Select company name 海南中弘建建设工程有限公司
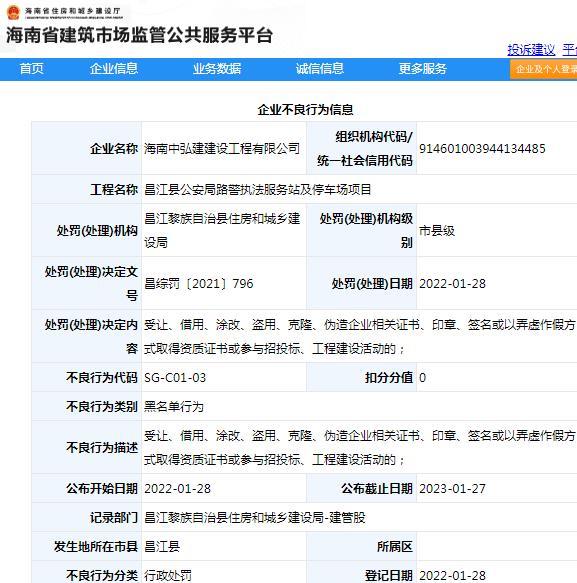 (222, 149)
